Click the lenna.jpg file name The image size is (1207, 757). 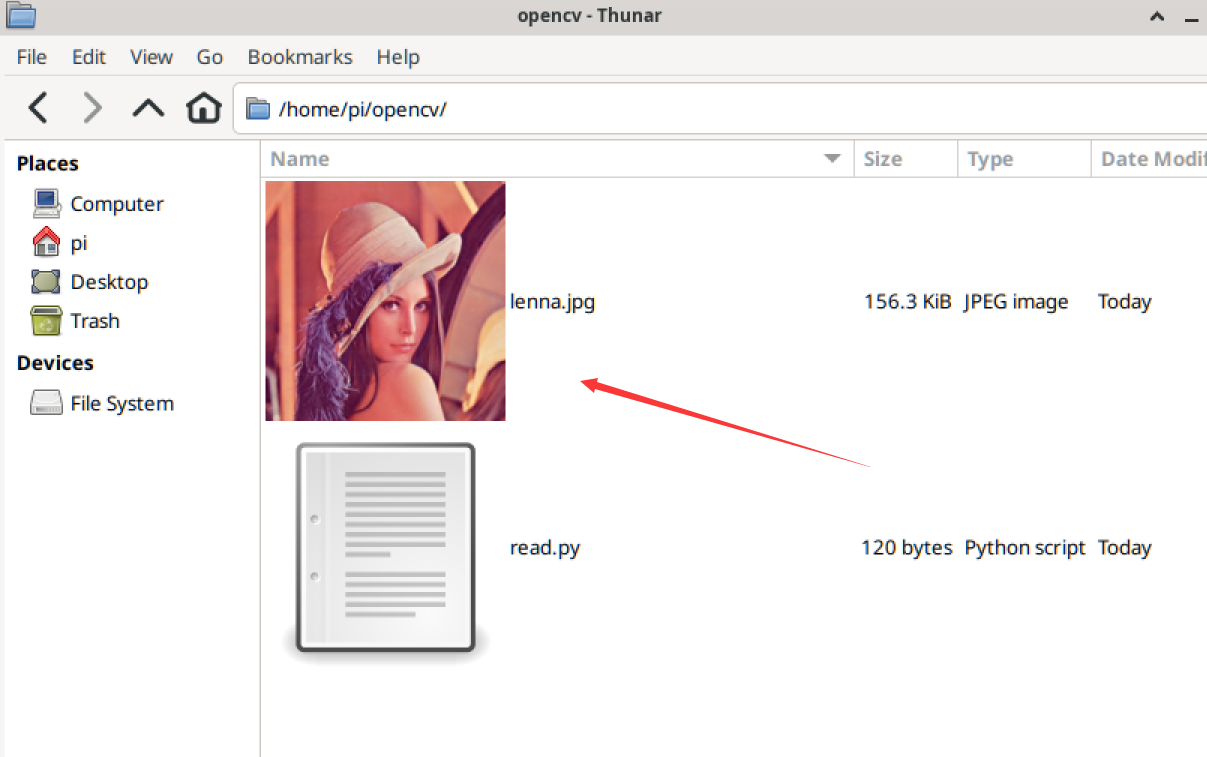pyautogui.click(x=552, y=301)
